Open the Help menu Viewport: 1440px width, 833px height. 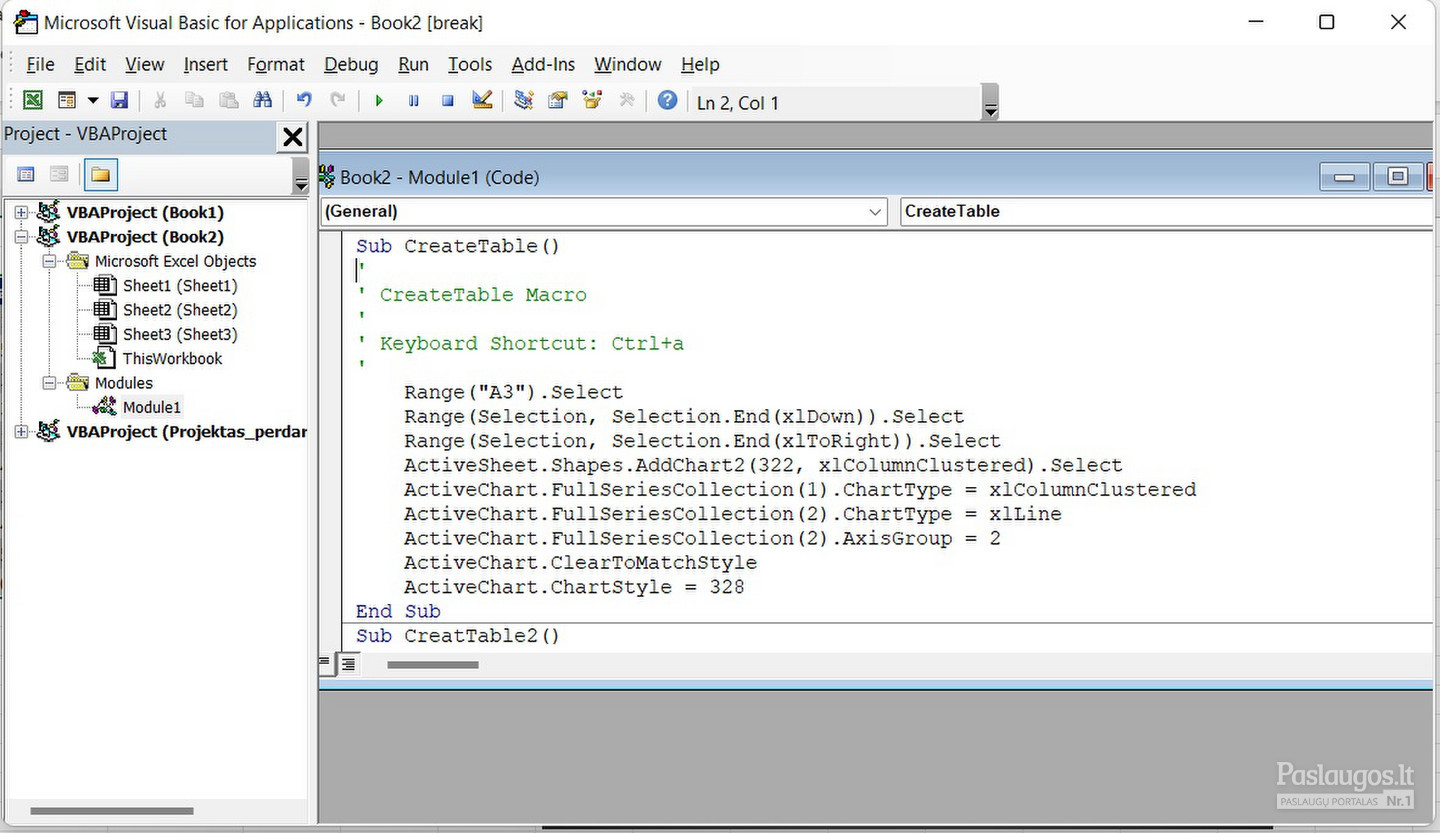tap(700, 64)
